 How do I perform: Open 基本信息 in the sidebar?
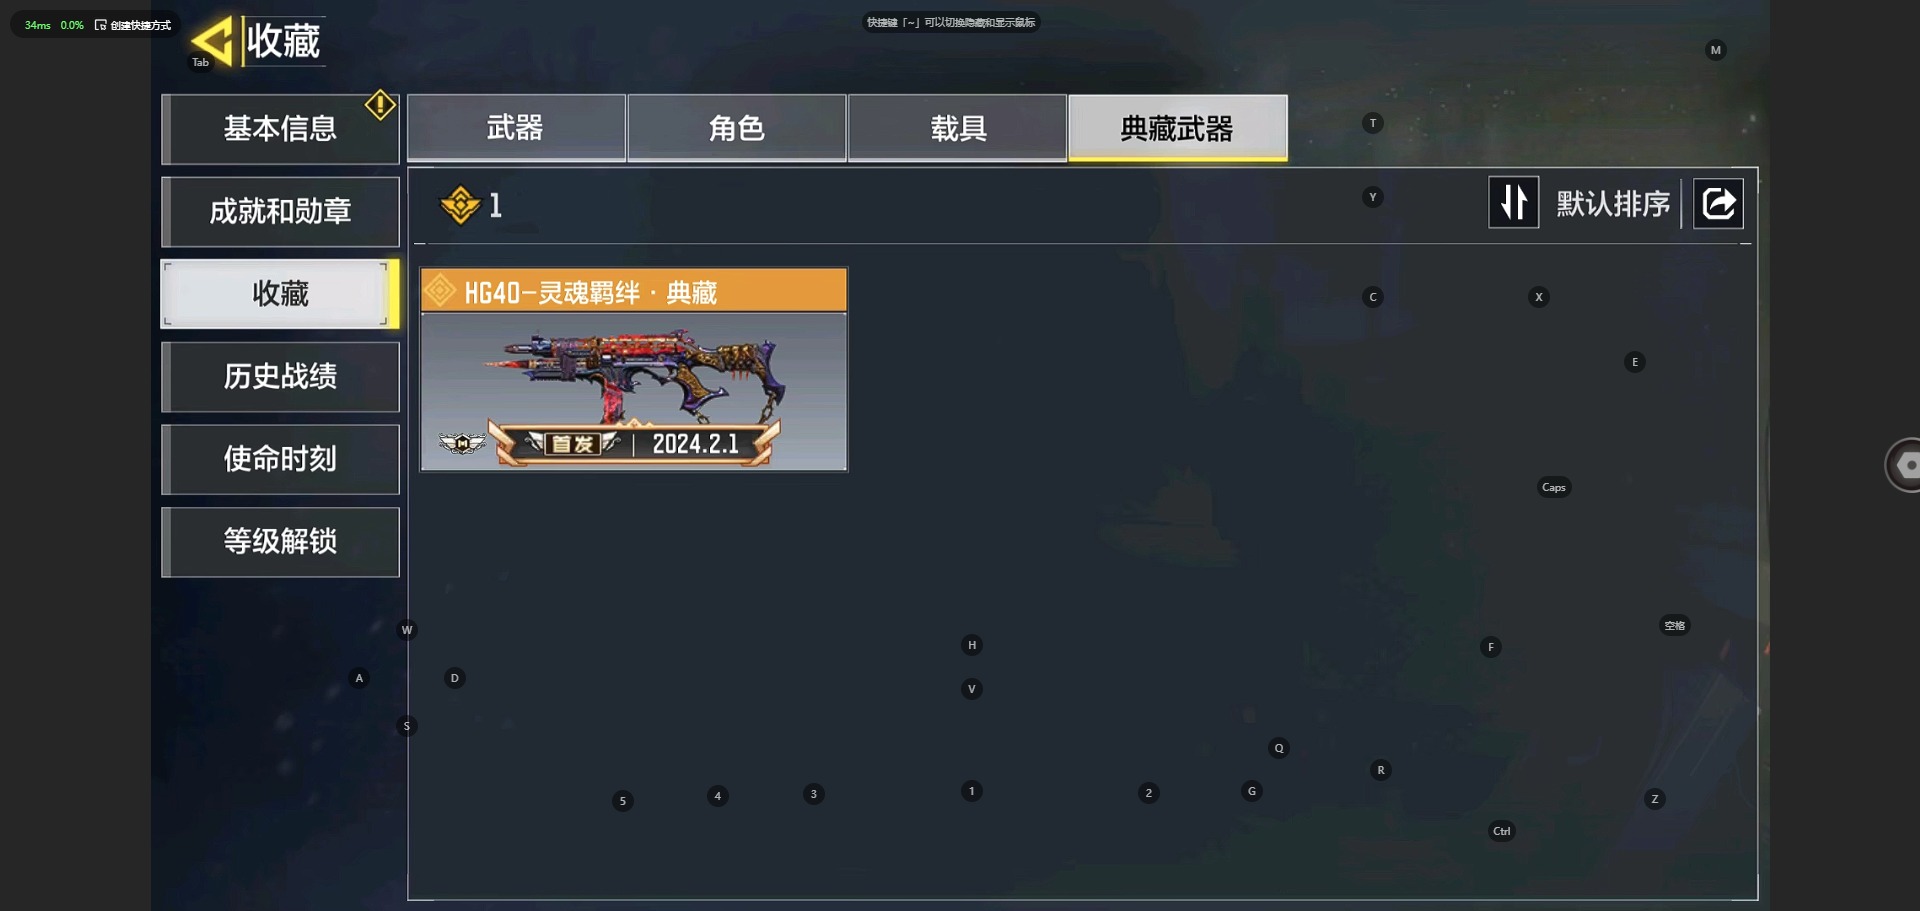coord(280,129)
